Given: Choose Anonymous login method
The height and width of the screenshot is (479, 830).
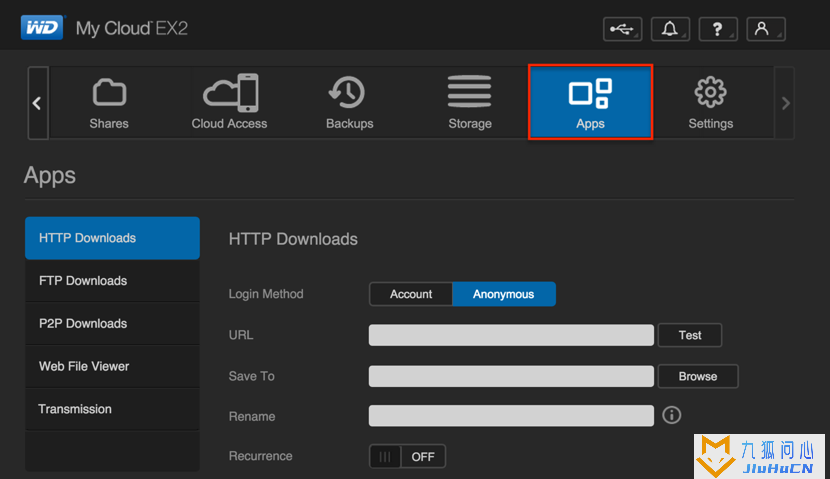Looking at the screenshot, I should [503, 294].
